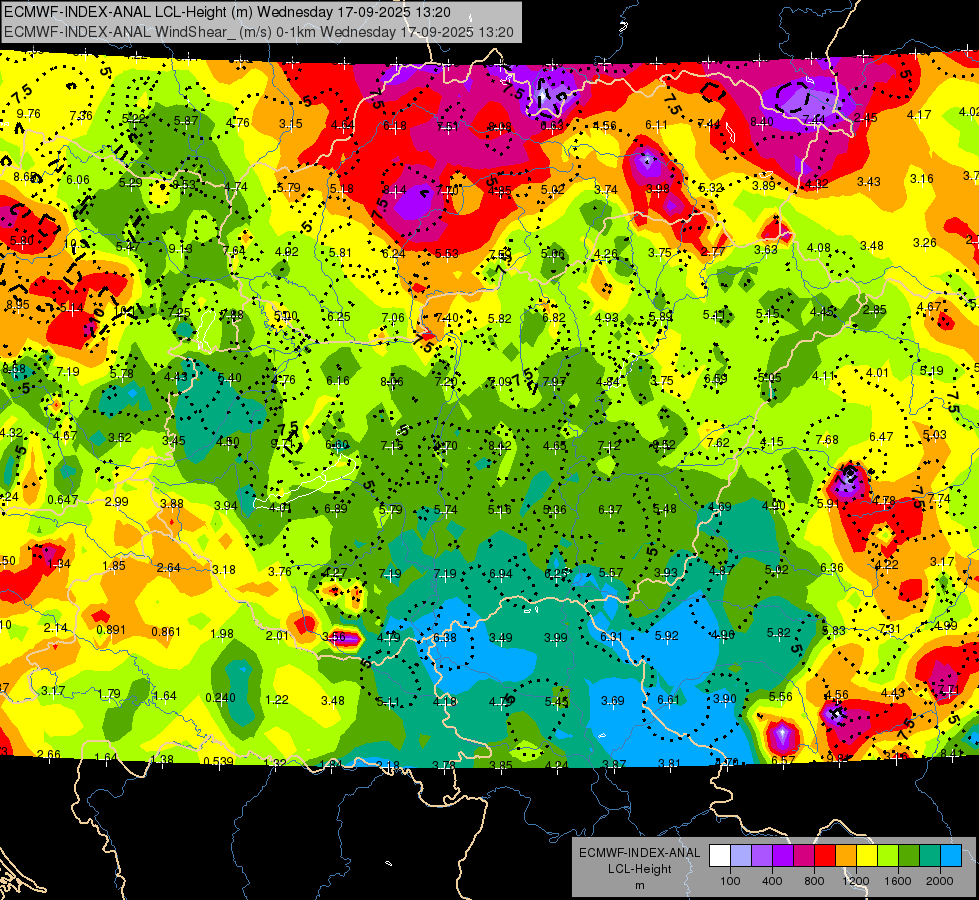
Task: Click the 400 tick label on legend
Action: click(772, 881)
